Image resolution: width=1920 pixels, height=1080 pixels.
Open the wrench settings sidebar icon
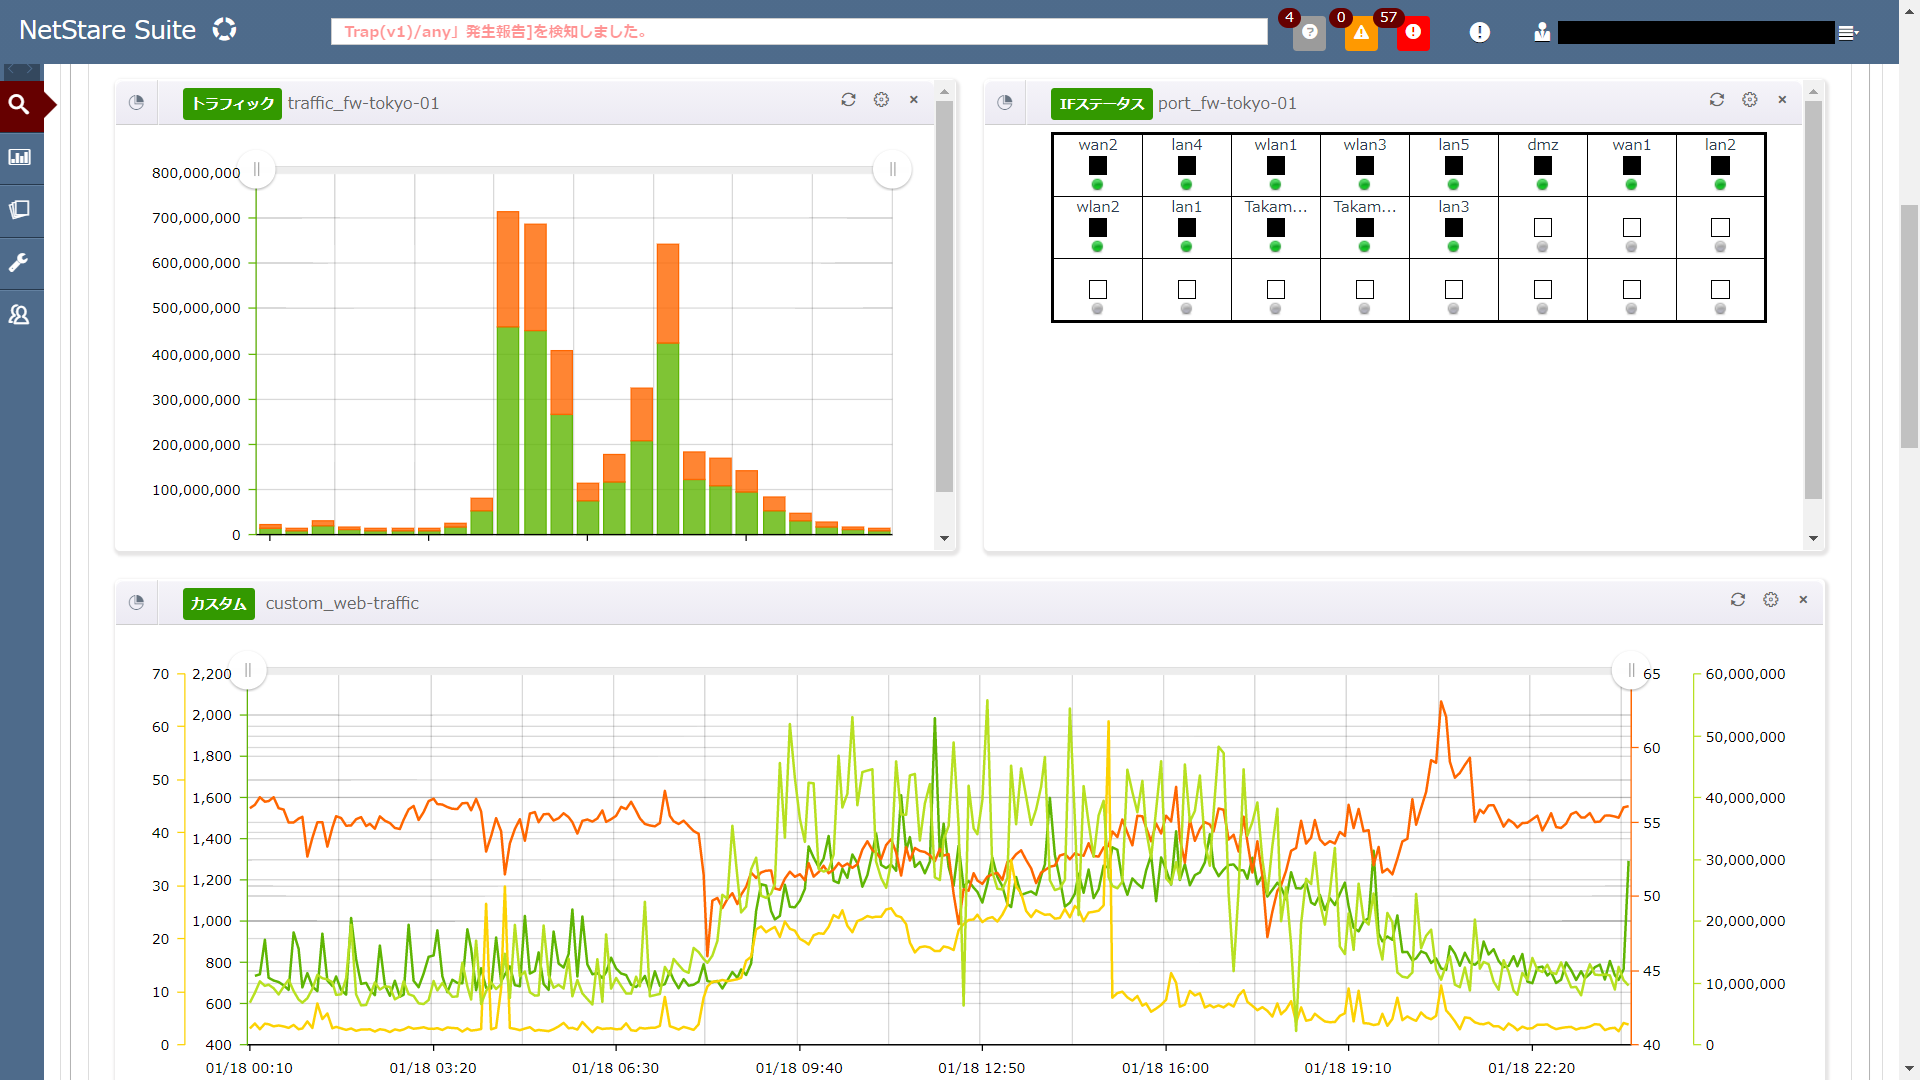[19, 263]
